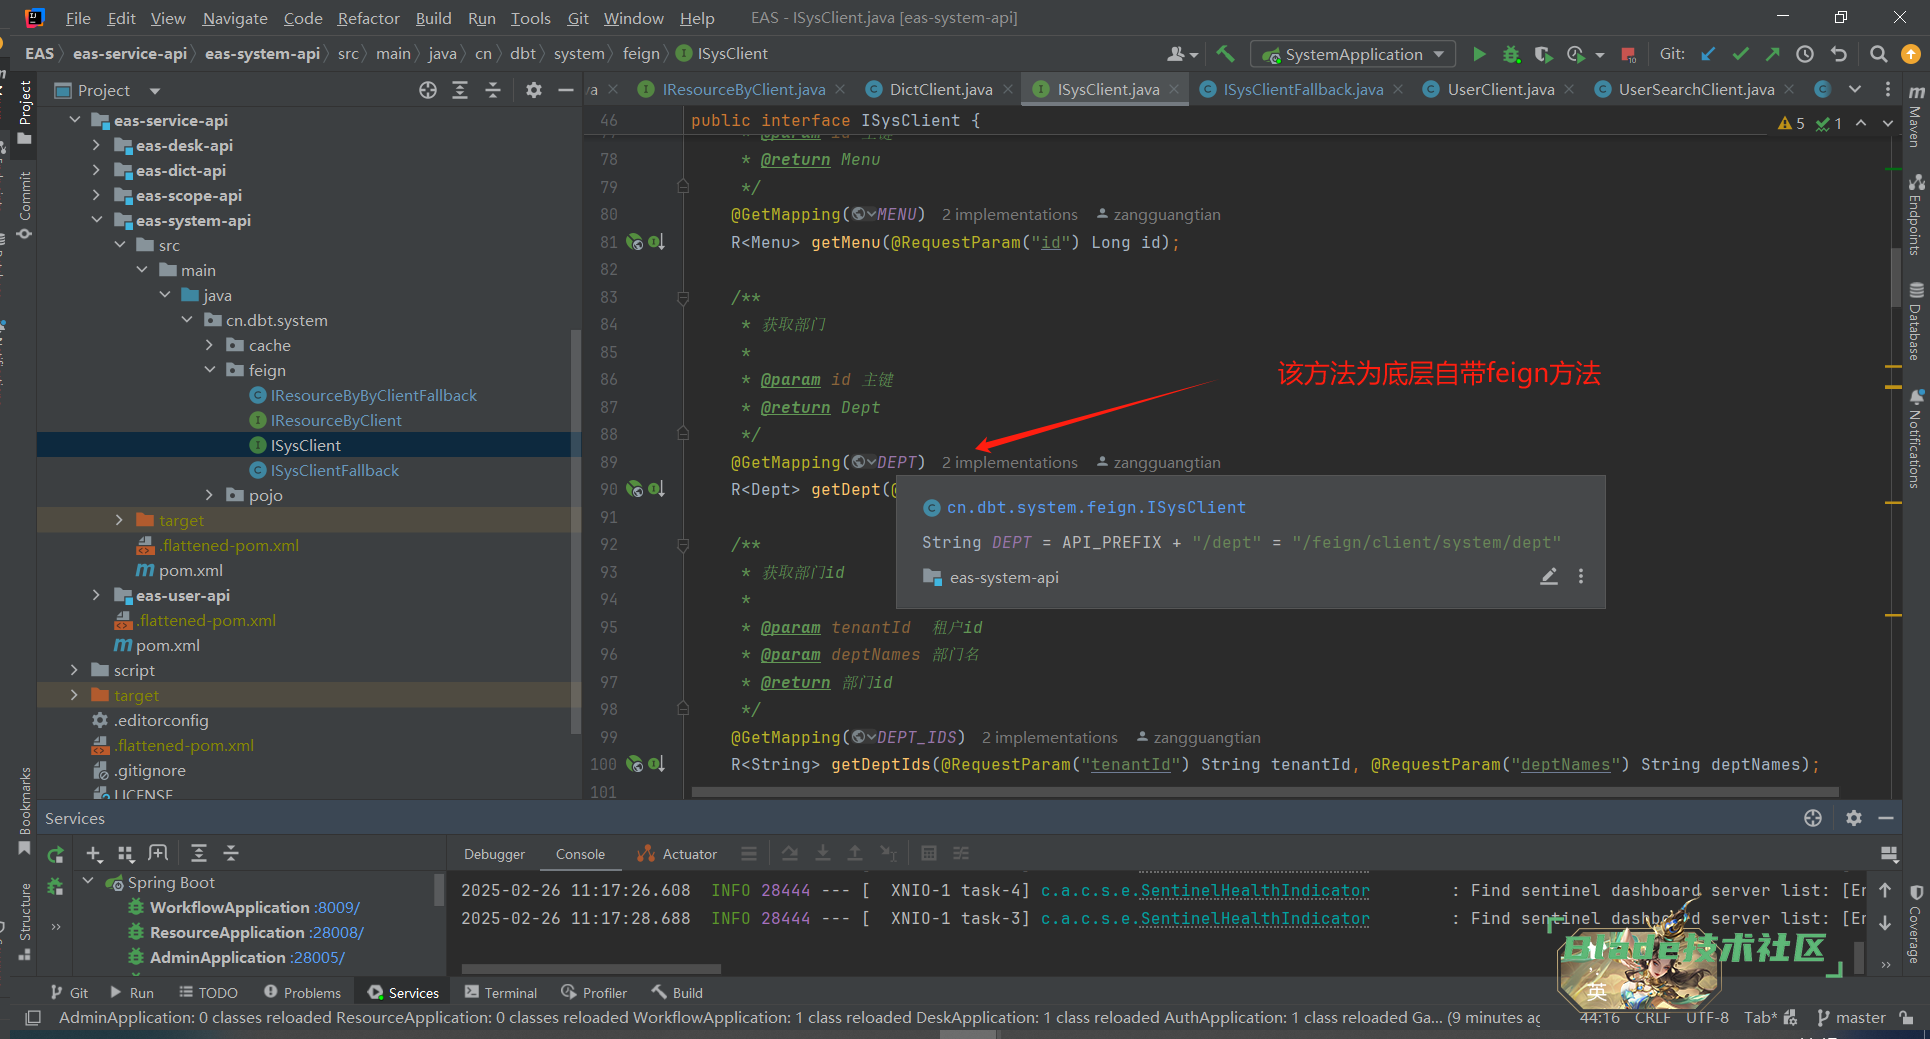The height and width of the screenshot is (1039, 1930).
Task: Open Project view mode dropdown
Action: pos(156,91)
